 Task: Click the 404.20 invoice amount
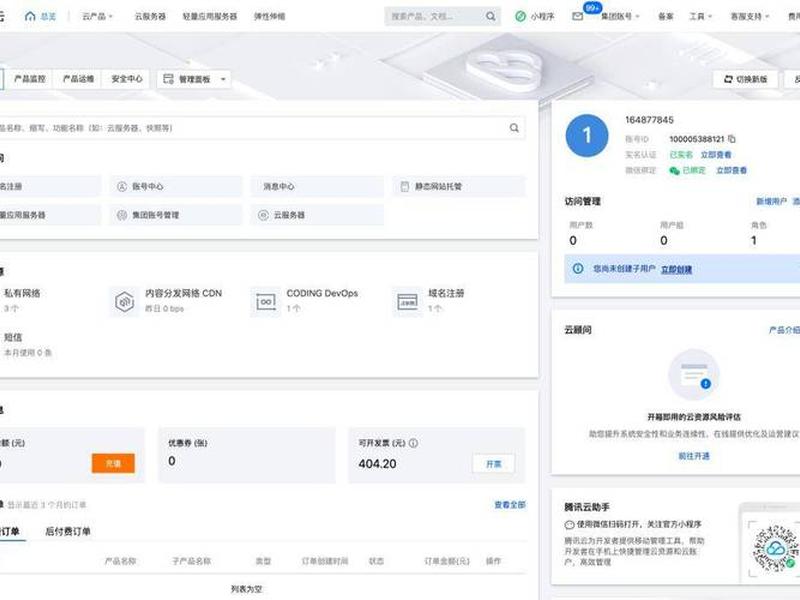(x=378, y=464)
